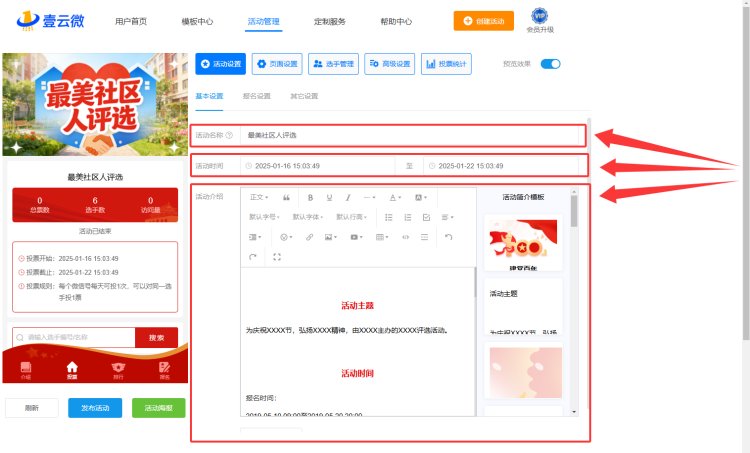Screen dimensions: 750x453
Task: Open 模板中心 in top navigation
Action: coord(197,22)
